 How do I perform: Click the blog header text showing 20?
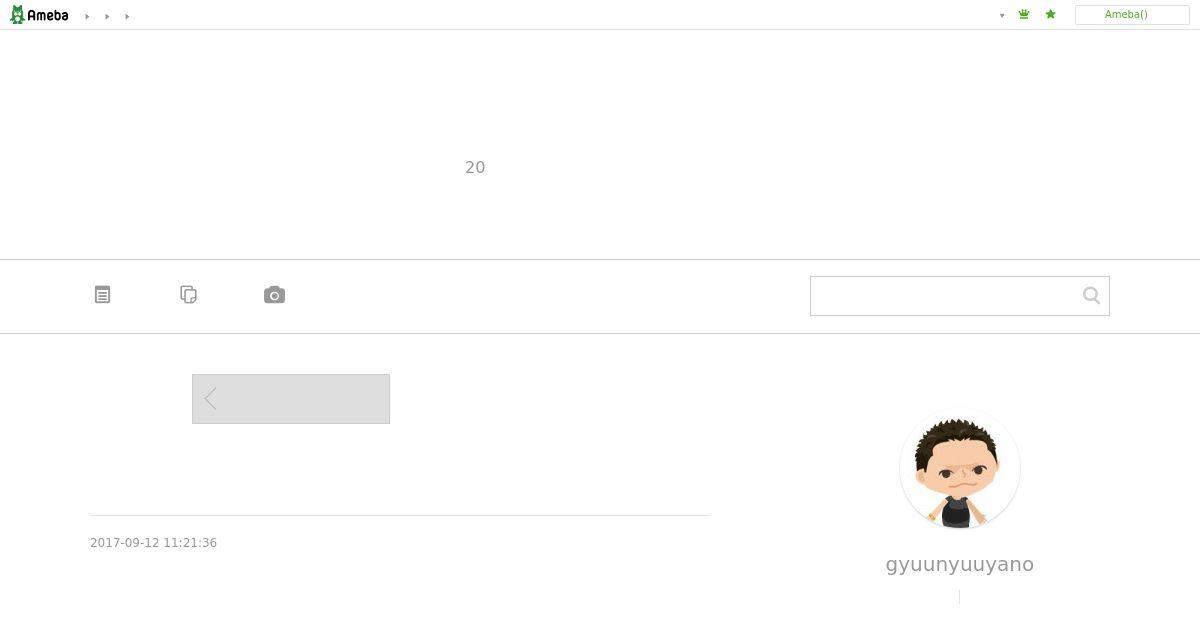(x=475, y=167)
